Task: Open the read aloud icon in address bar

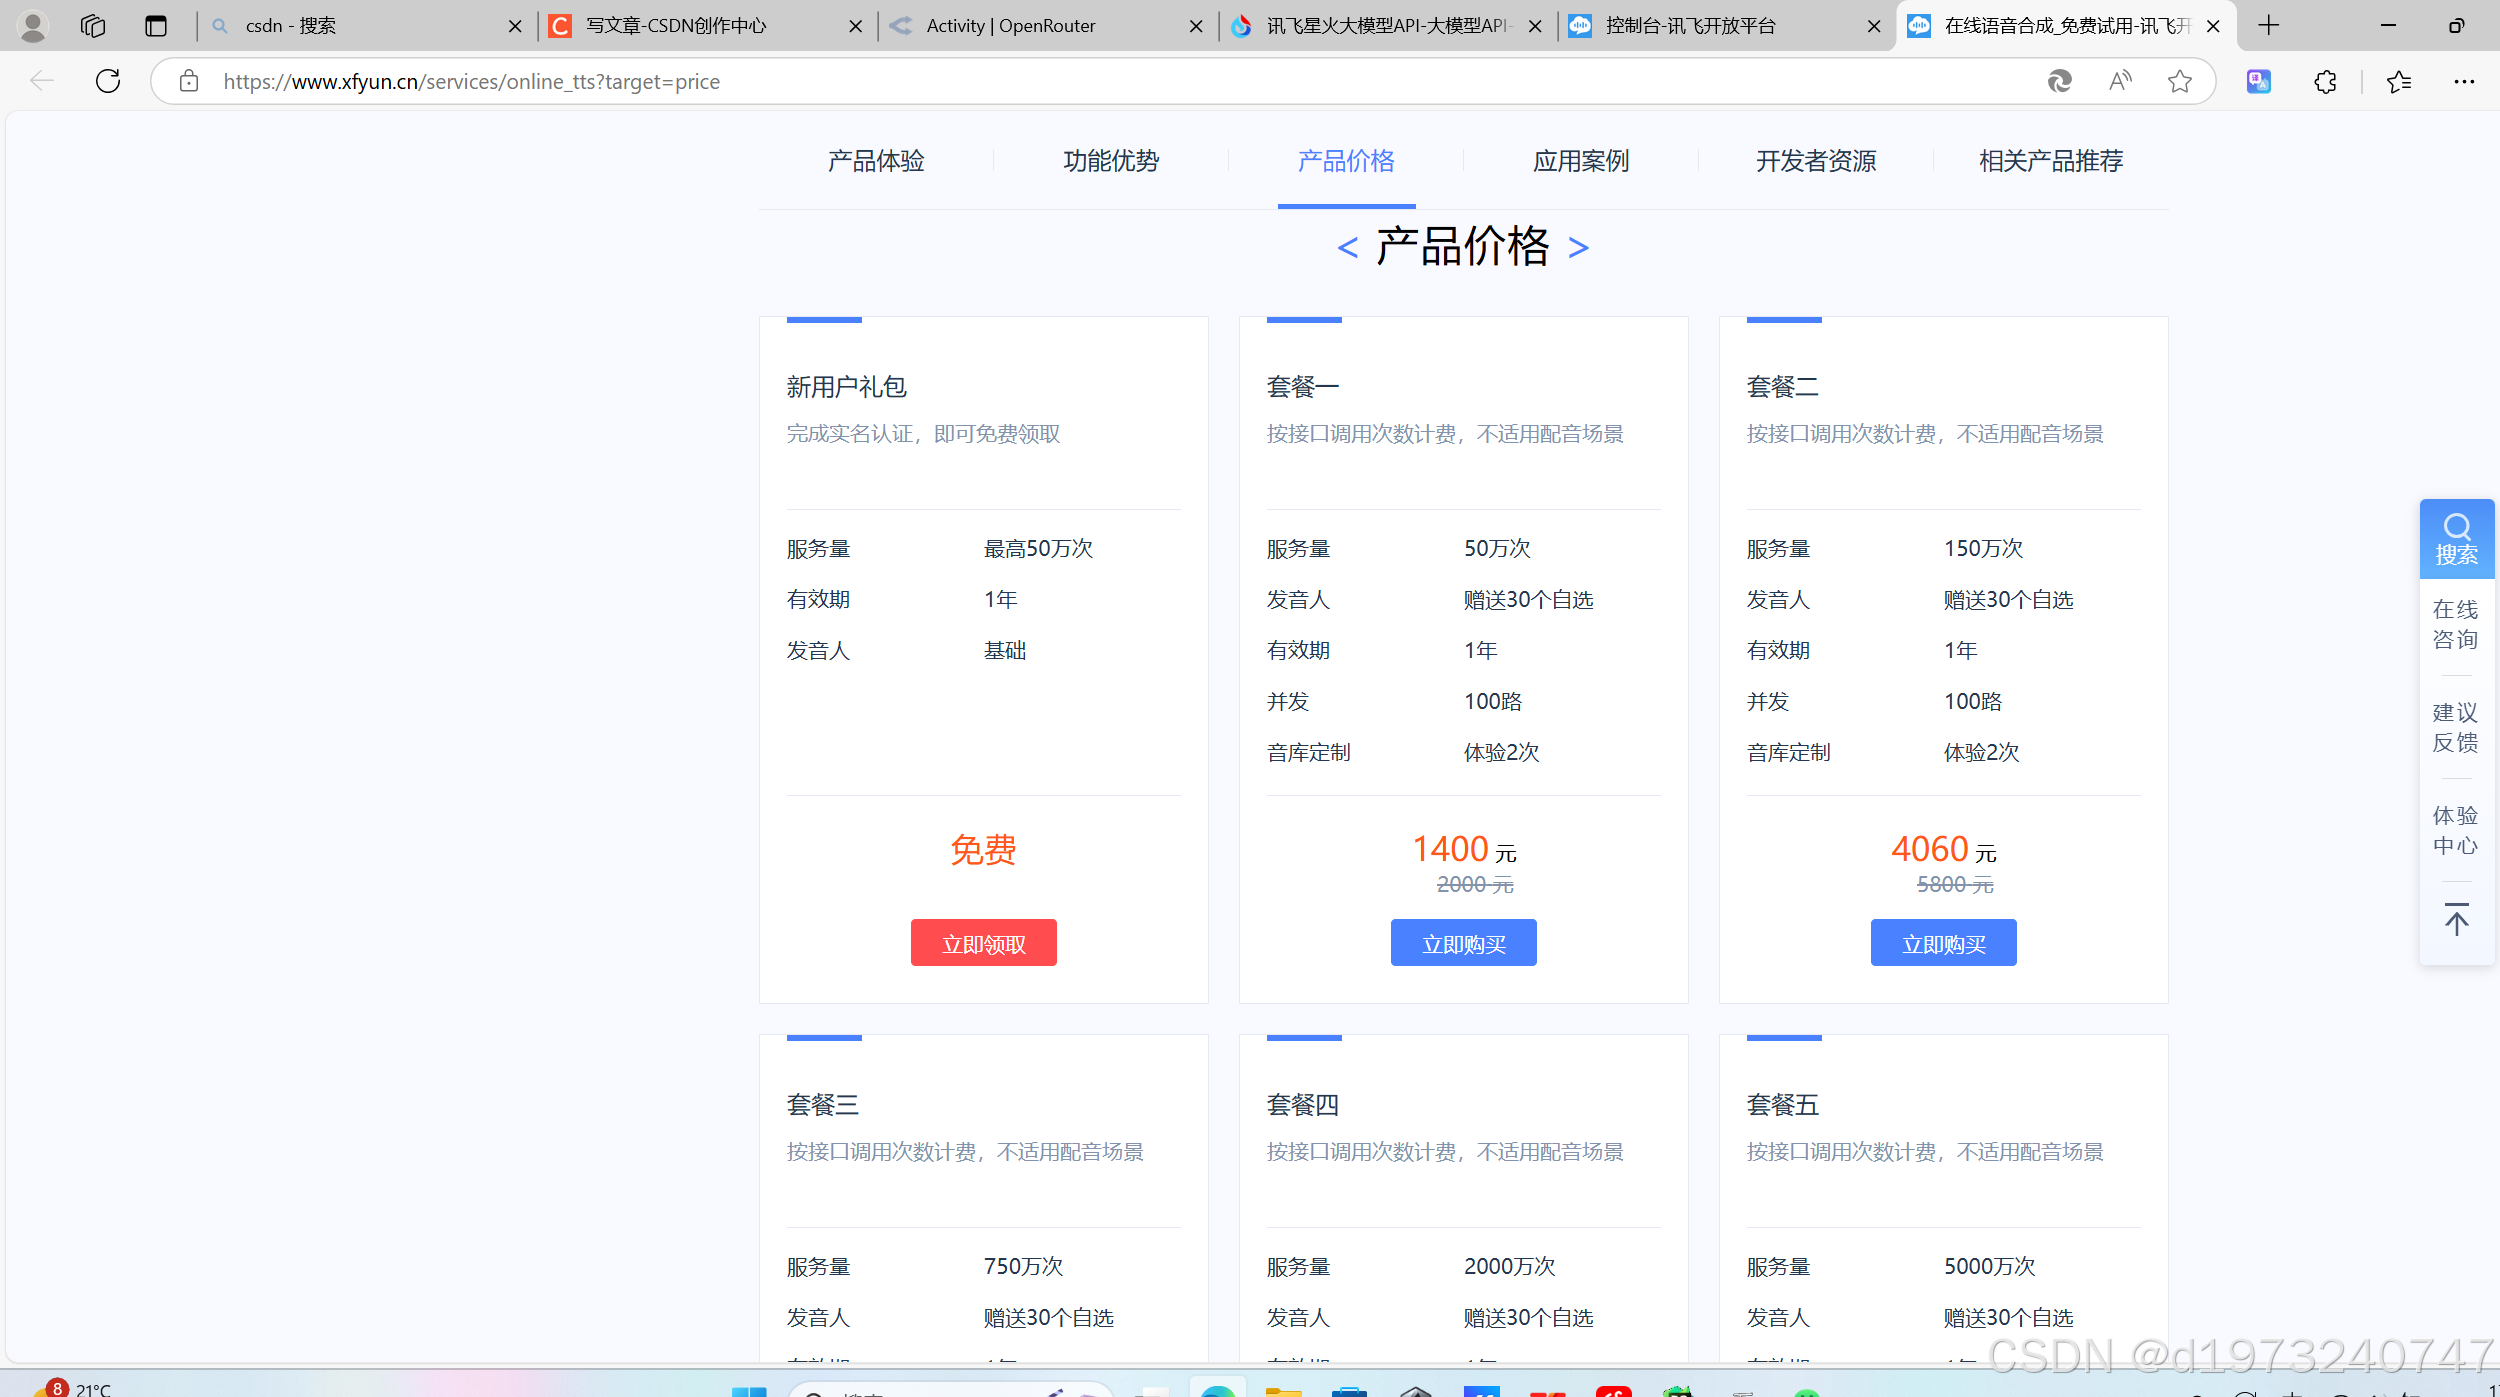Action: tap(2120, 81)
